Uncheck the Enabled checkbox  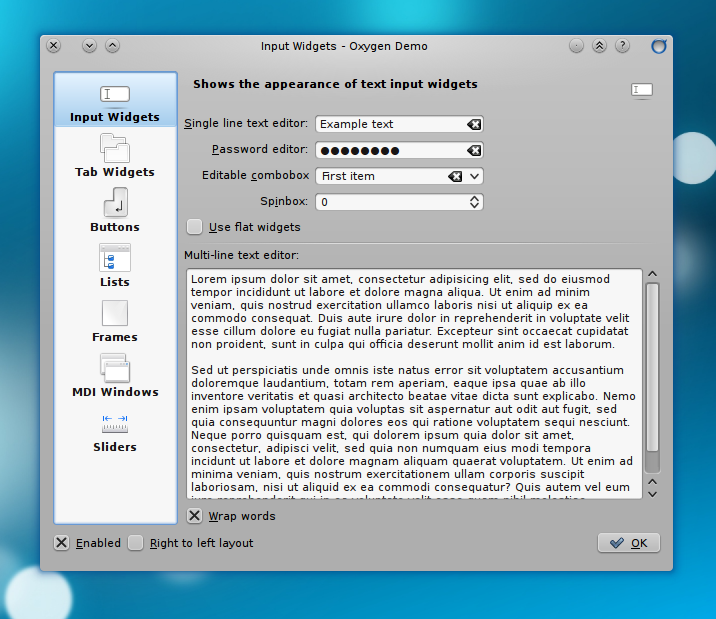pyautogui.click(x=62, y=543)
